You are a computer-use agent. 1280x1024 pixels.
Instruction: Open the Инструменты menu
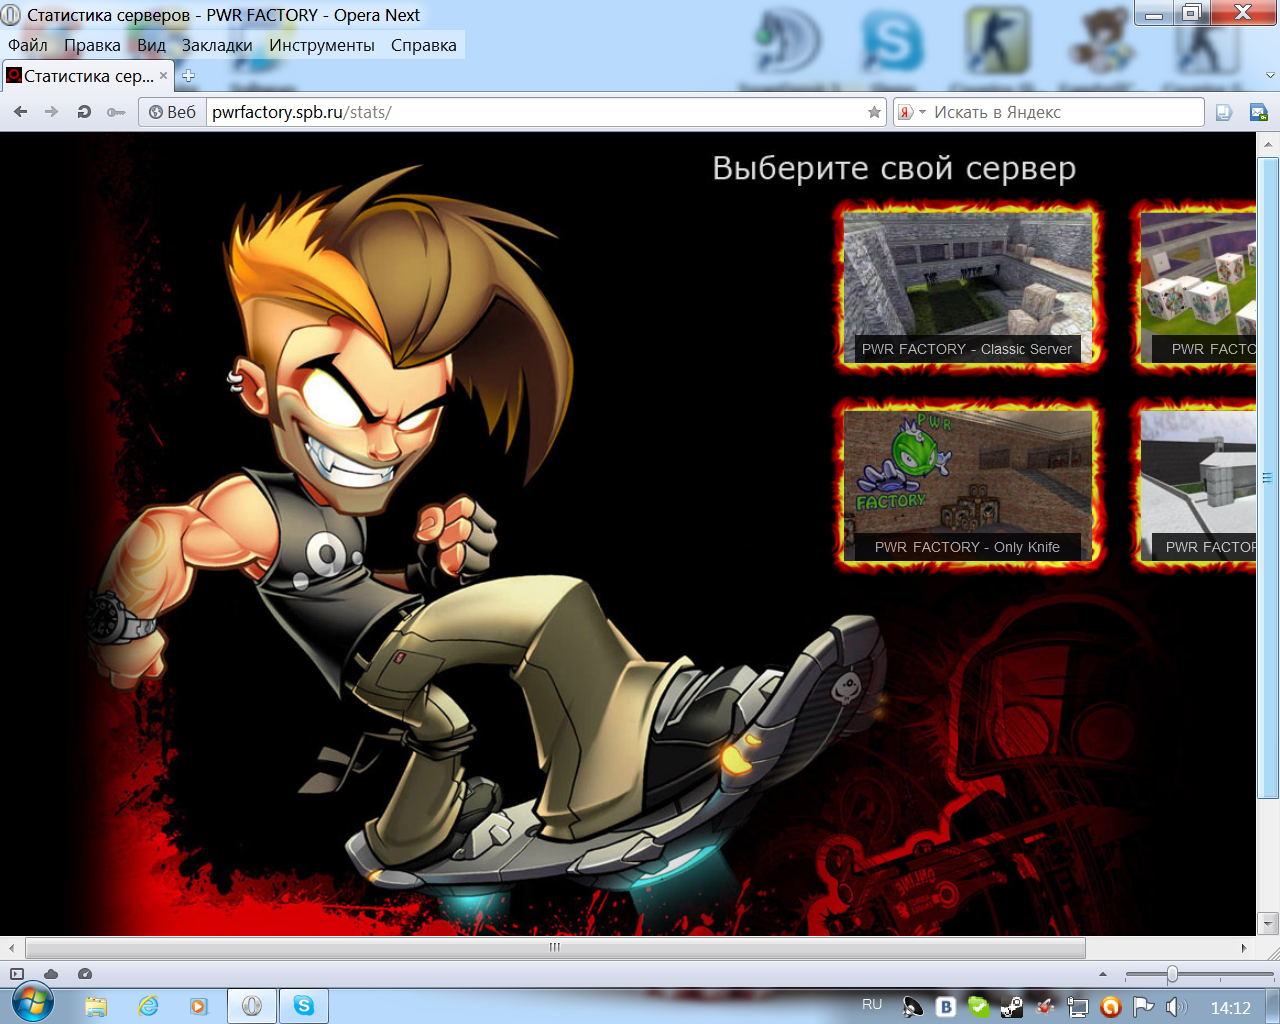tap(321, 45)
